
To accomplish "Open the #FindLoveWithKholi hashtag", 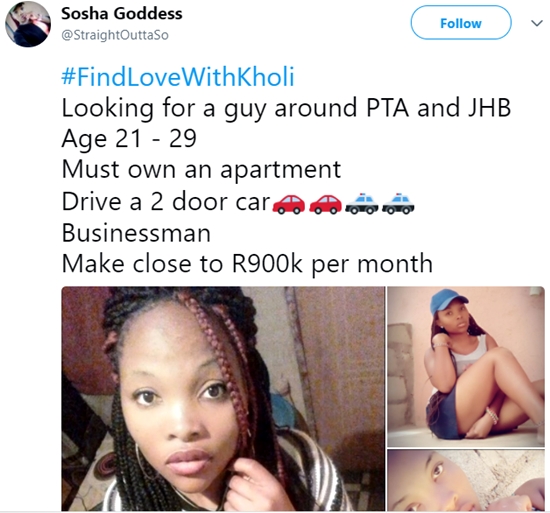I will (177, 77).
